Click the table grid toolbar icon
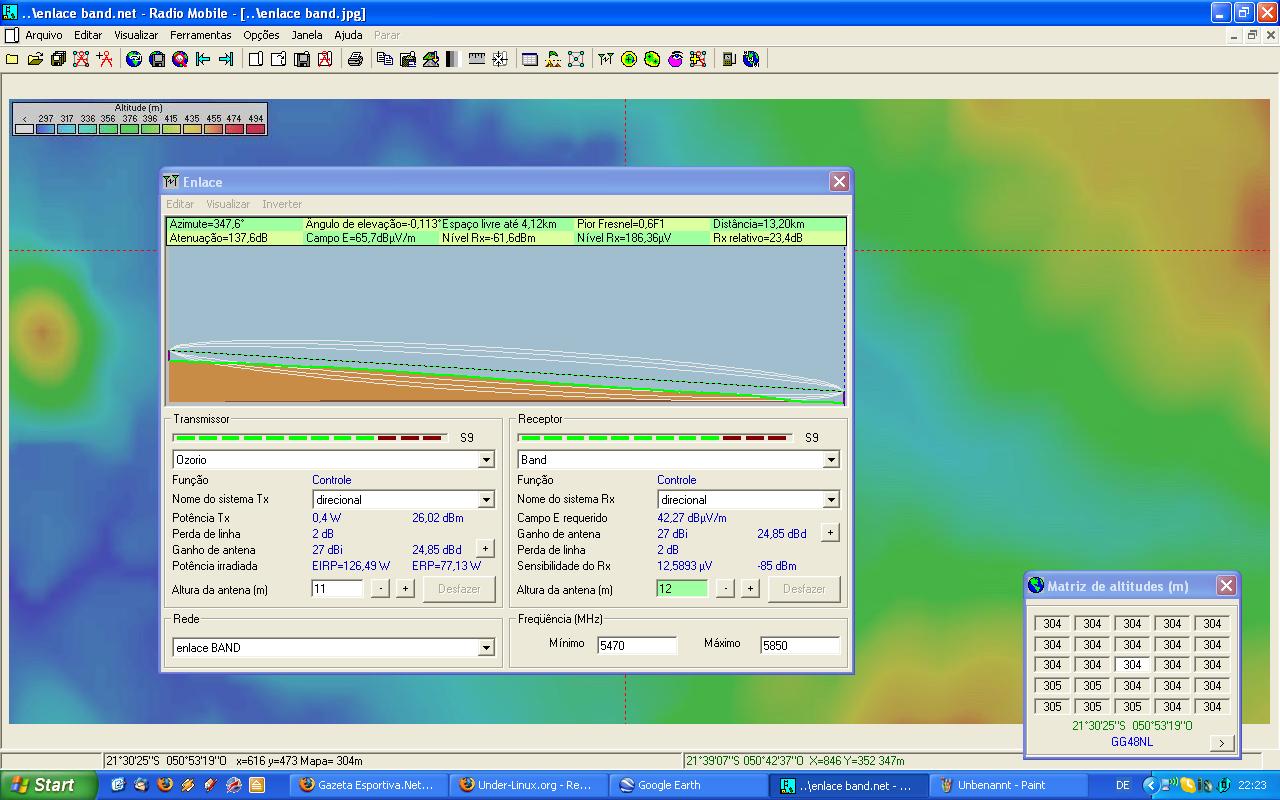1280x800 pixels. (x=530, y=60)
